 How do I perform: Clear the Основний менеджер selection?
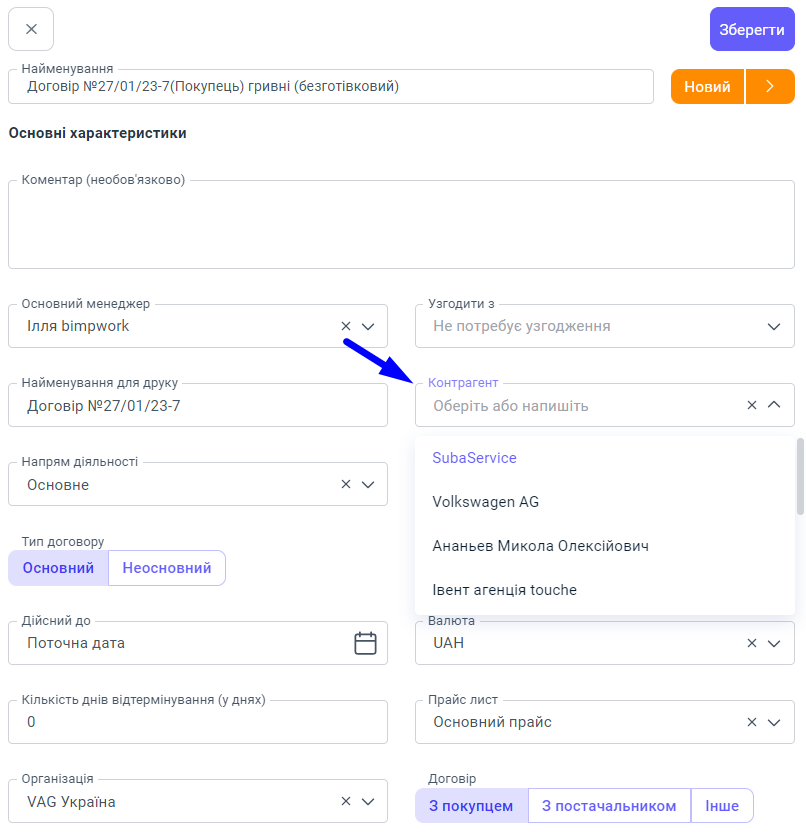[x=346, y=326]
